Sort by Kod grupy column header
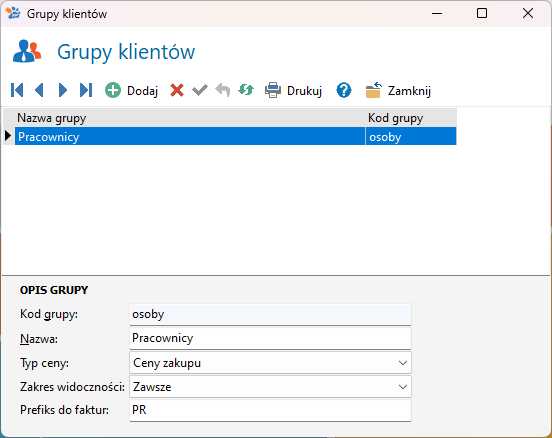Image resolution: width=552 pixels, height=438 pixels. click(411, 118)
